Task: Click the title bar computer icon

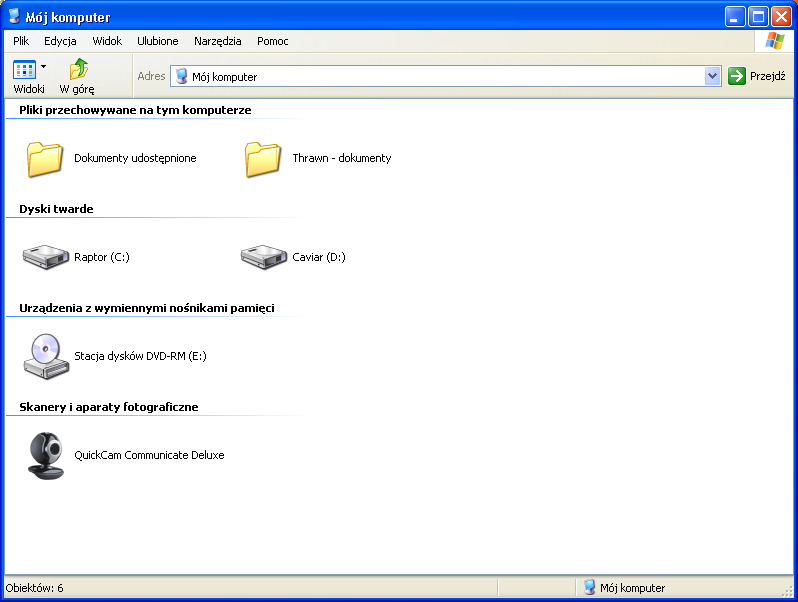Action: coord(14,16)
